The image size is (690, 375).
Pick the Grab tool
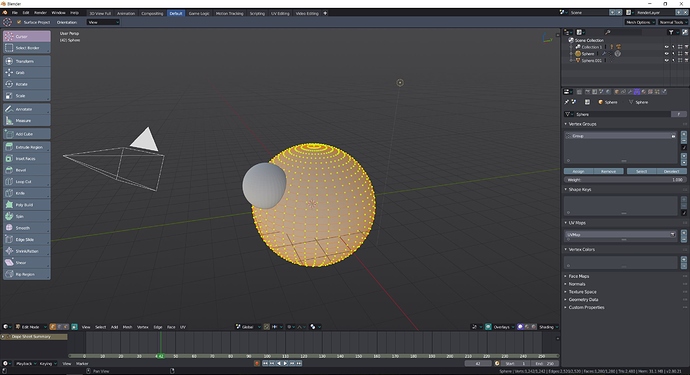click(x=27, y=73)
